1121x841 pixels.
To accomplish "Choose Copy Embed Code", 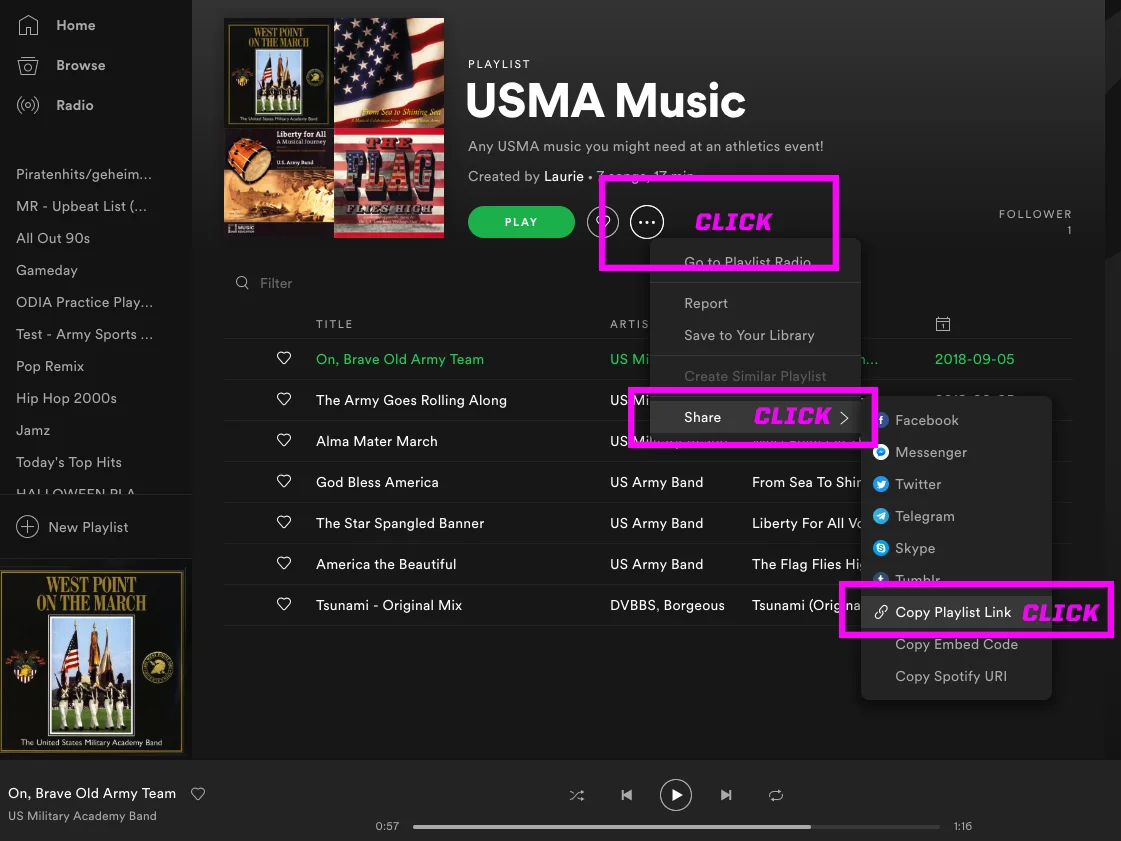I will (957, 644).
